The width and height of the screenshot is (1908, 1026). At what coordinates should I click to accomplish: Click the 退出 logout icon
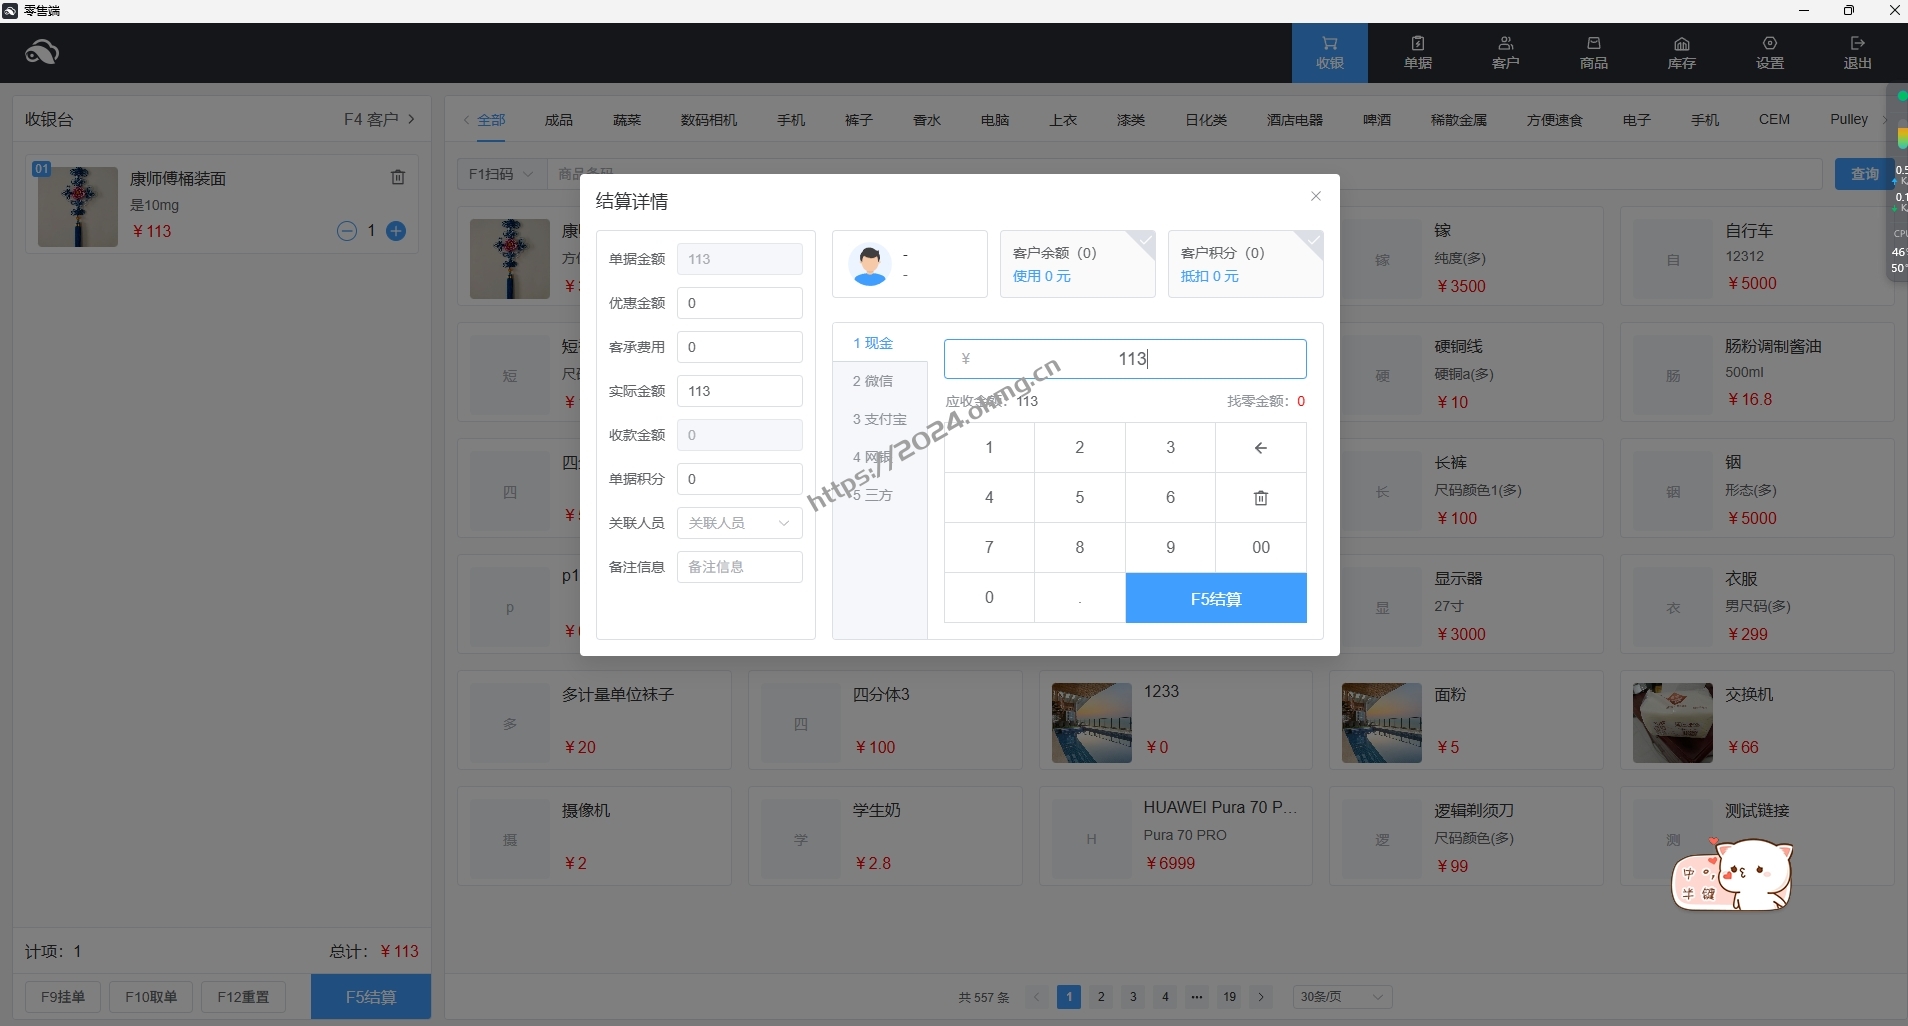pyautogui.click(x=1857, y=53)
